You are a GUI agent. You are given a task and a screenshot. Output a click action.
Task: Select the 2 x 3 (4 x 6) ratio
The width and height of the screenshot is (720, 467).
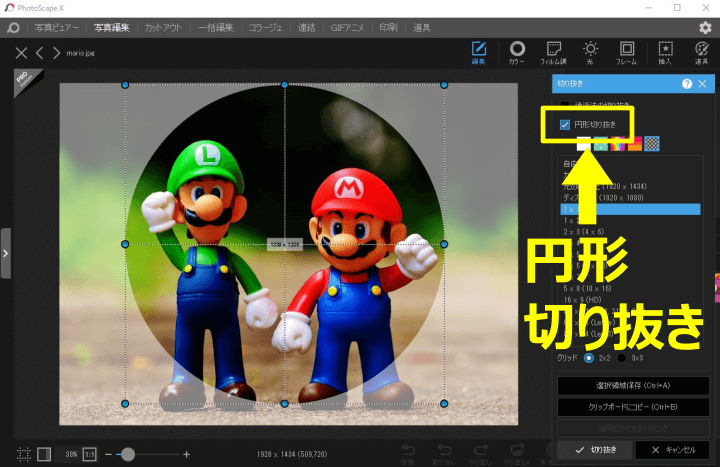point(630,232)
